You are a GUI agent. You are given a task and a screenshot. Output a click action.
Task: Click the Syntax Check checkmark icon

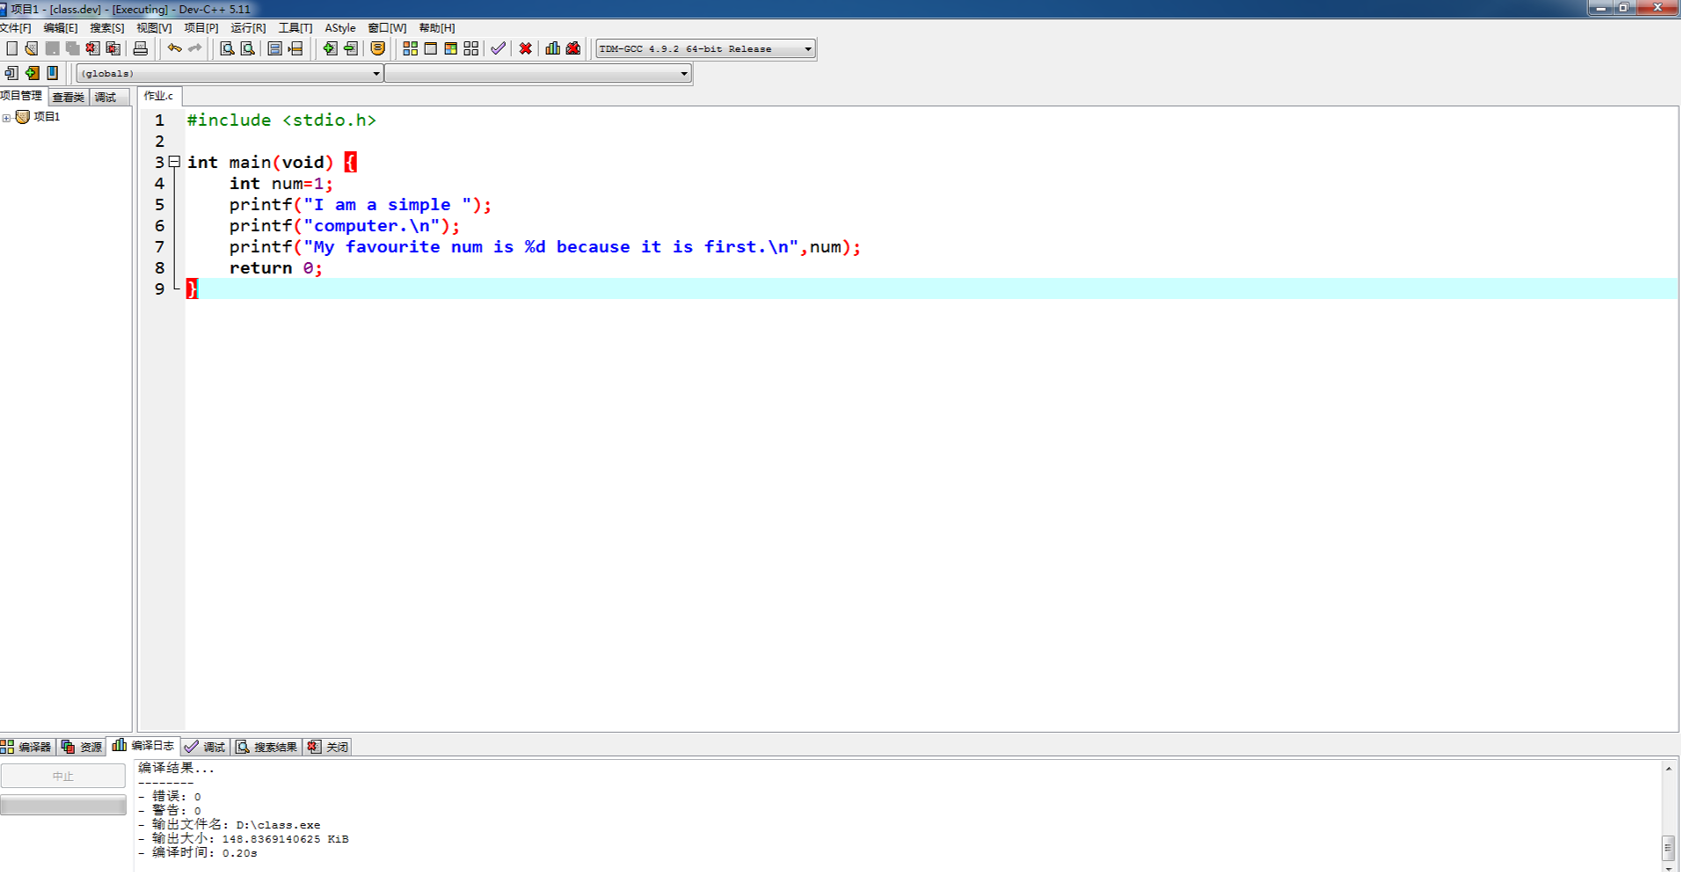[498, 48]
